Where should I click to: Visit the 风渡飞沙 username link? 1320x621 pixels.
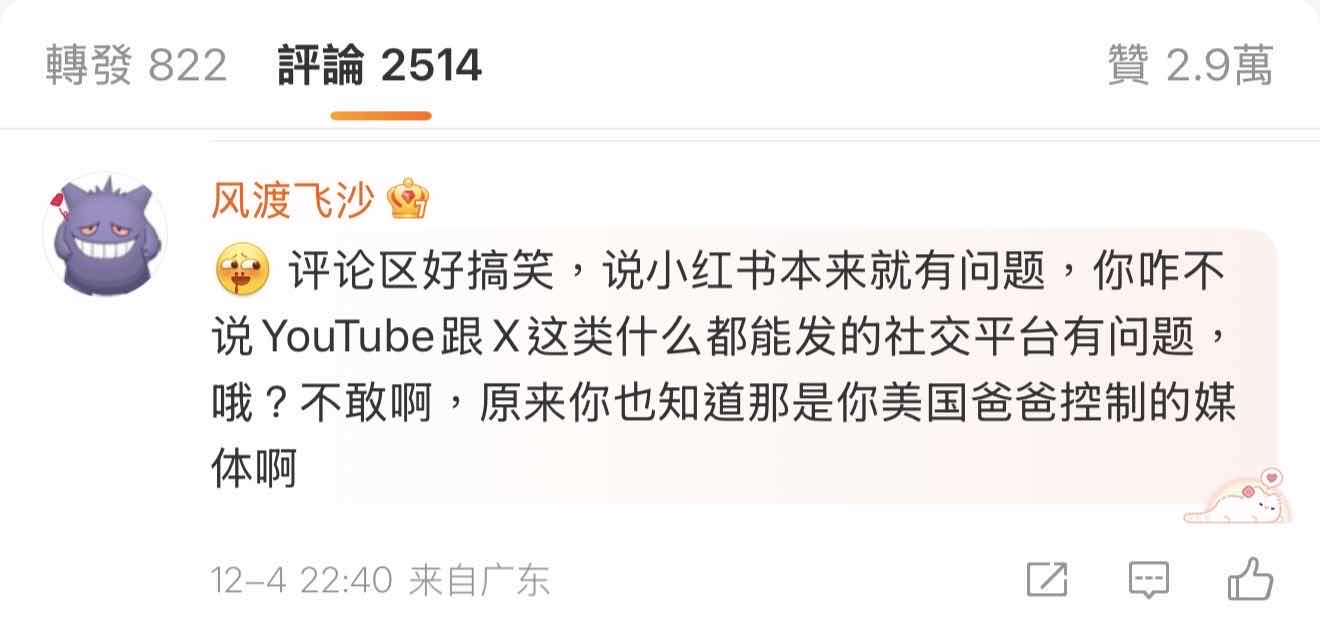293,202
